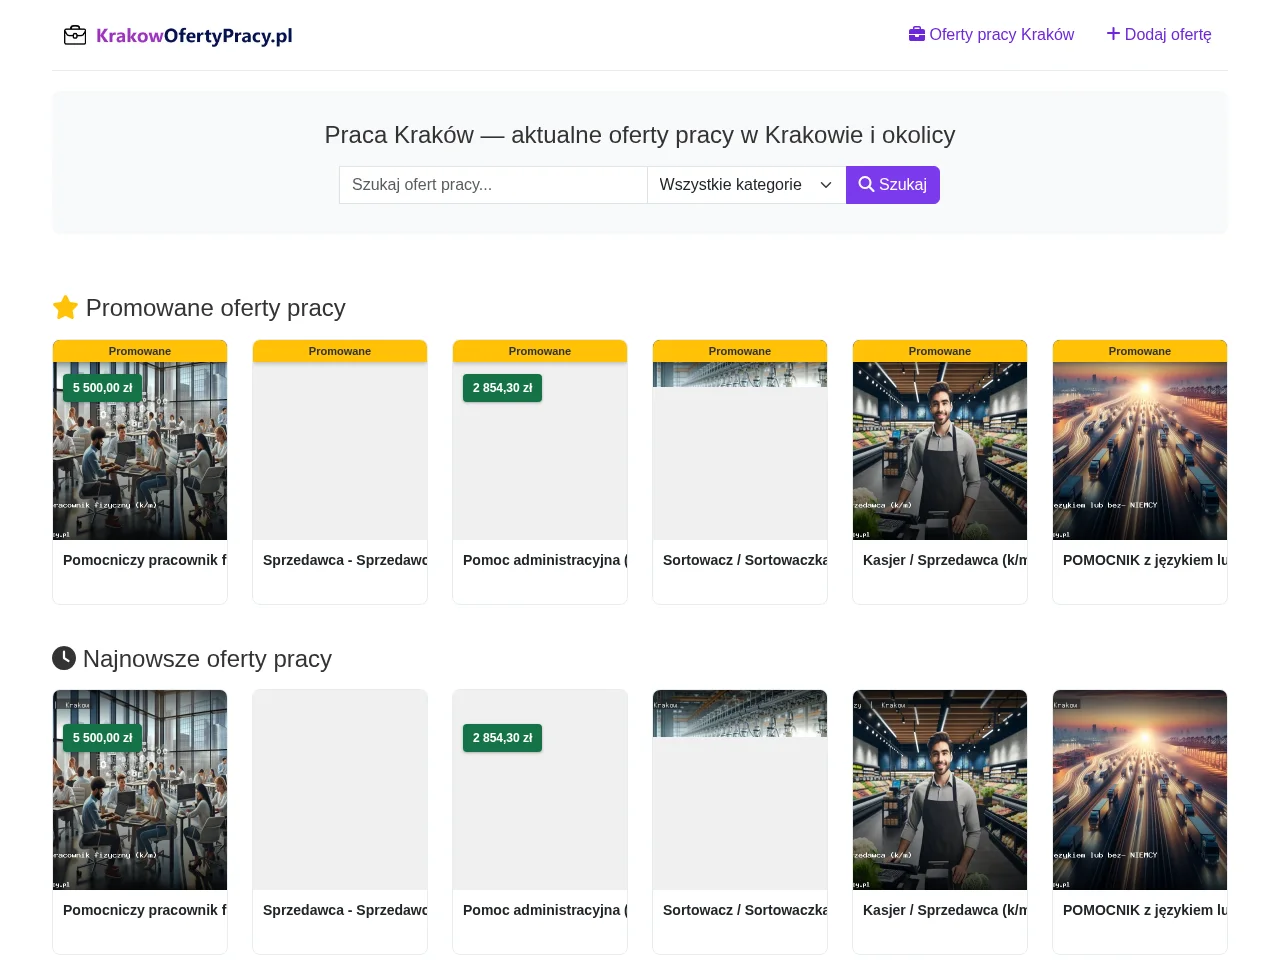The height and width of the screenshot is (960, 1280).
Task: Click Dodaj ofertę link
Action: pos(1159,34)
